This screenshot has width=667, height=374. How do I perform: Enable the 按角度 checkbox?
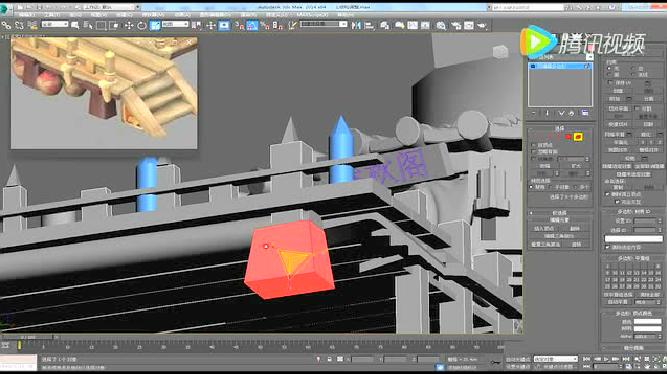(534, 159)
